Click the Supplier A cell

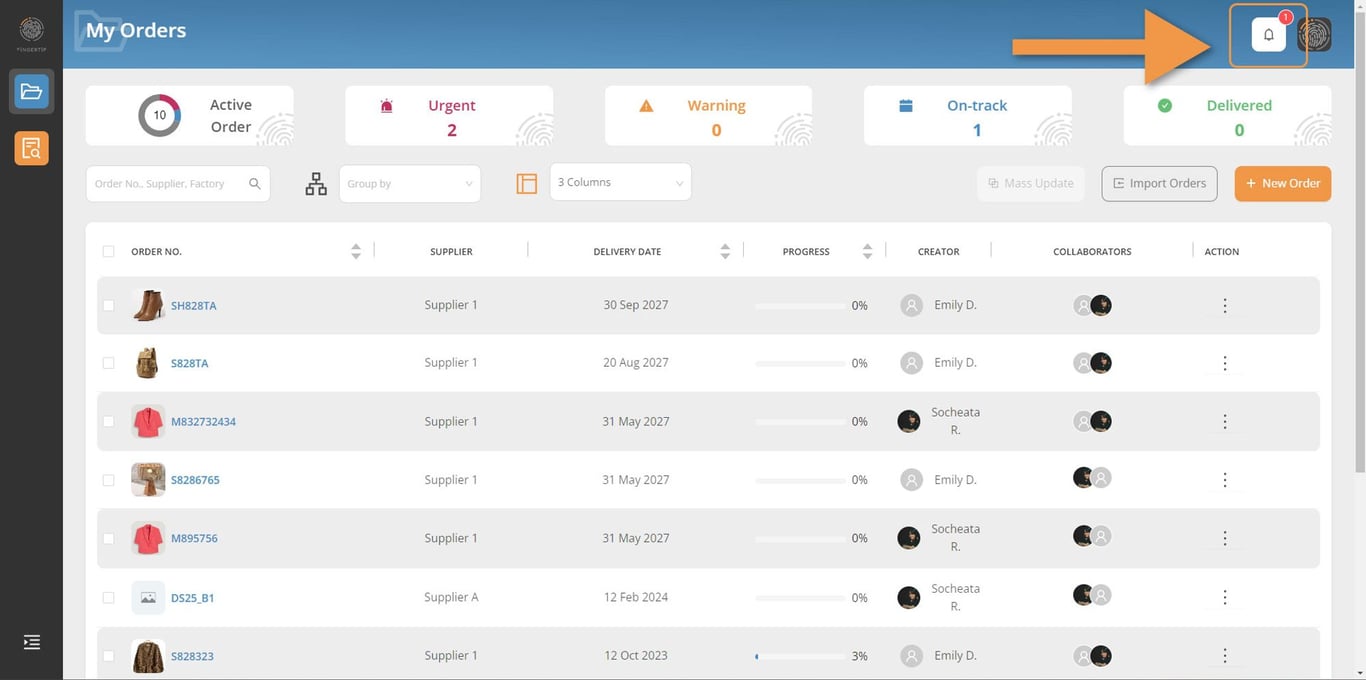point(451,597)
